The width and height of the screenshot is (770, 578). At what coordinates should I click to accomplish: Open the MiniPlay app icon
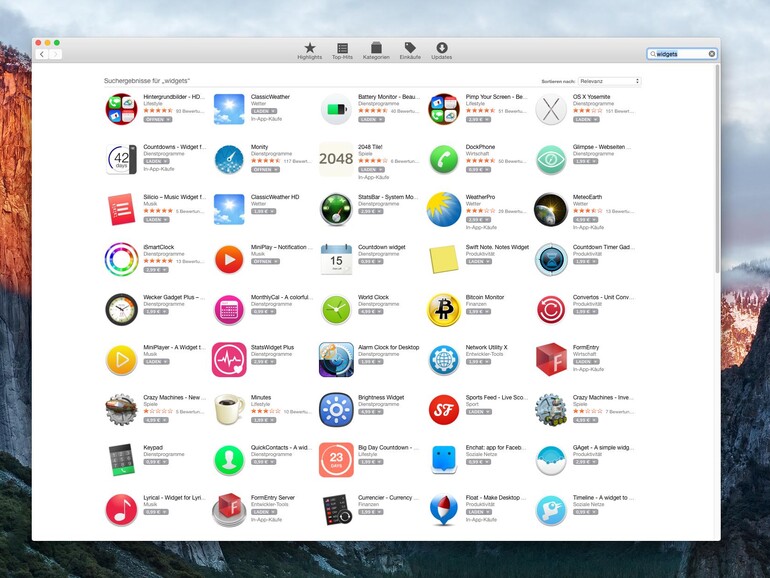pyautogui.click(x=229, y=259)
